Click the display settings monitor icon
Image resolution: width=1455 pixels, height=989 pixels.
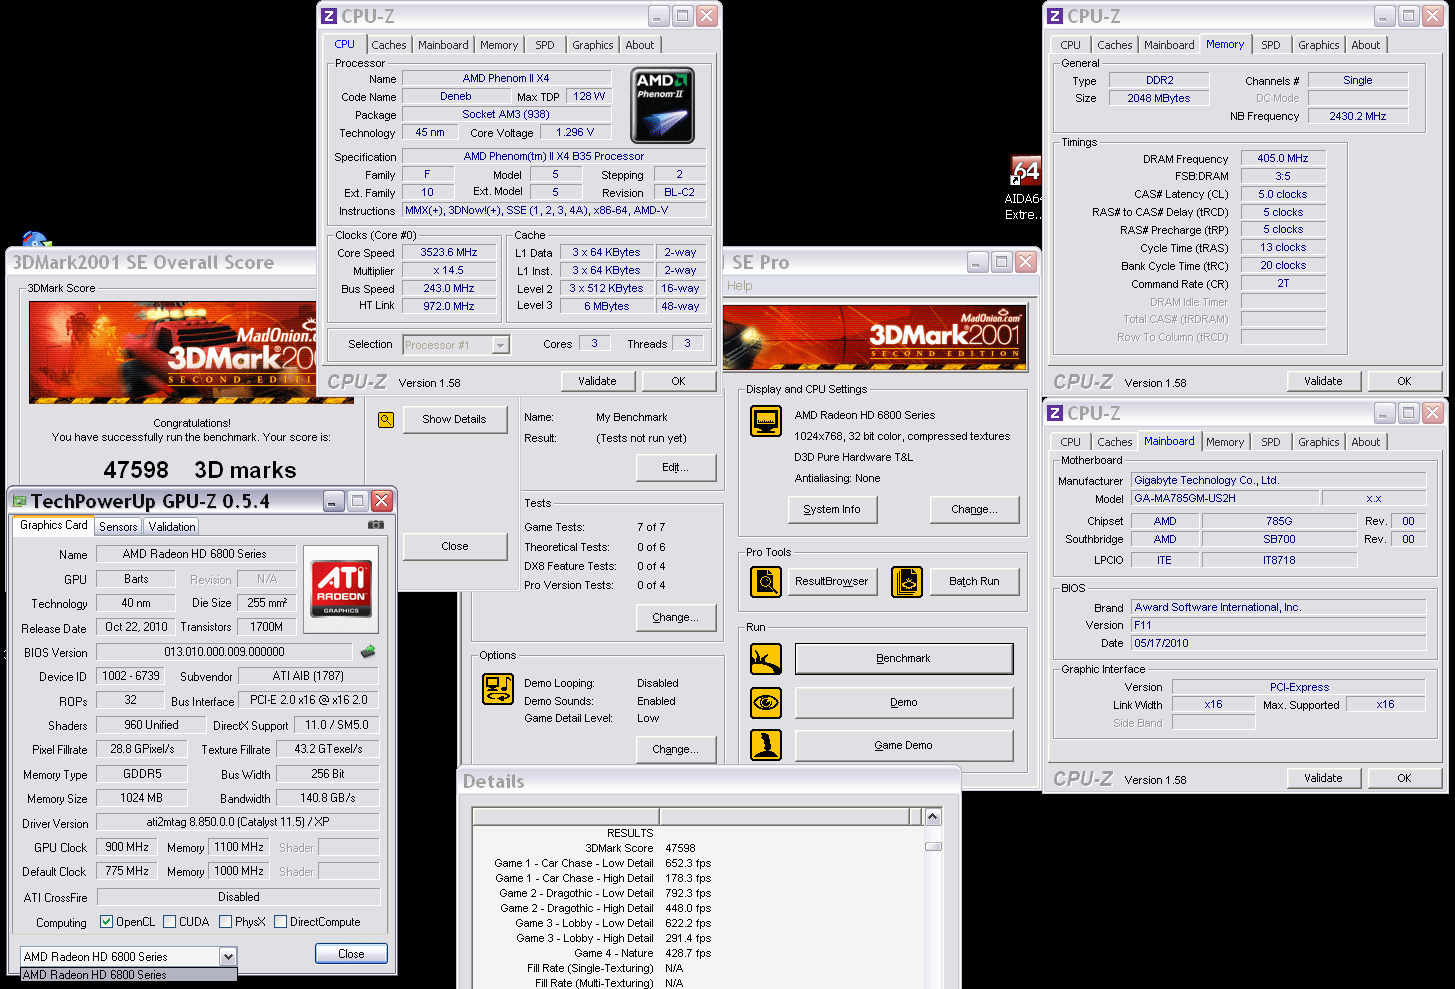766,421
